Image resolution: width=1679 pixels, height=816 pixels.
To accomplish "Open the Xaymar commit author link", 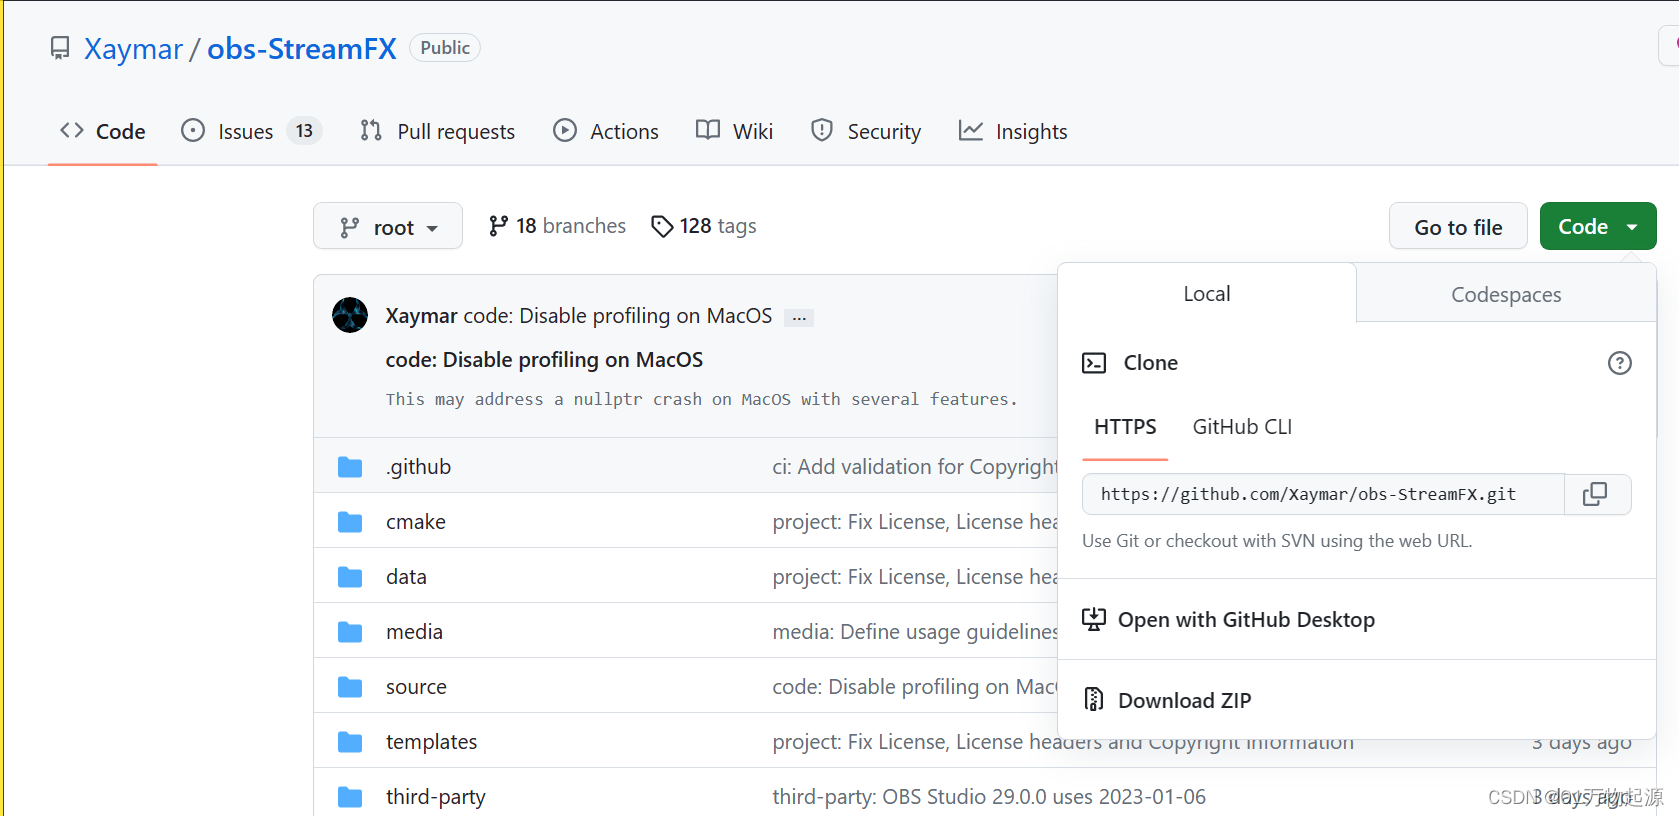I will [x=421, y=316].
